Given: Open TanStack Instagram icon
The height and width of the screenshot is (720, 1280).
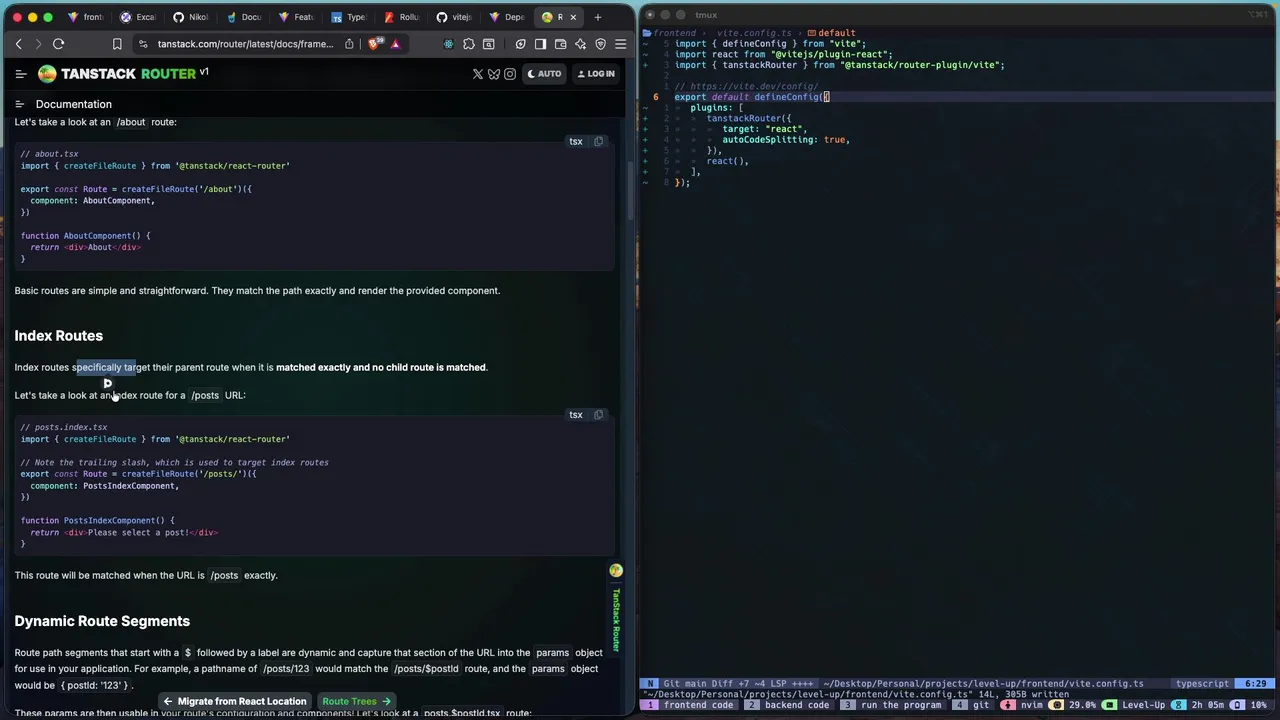Looking at the screenshot, I should pos(510,74).
